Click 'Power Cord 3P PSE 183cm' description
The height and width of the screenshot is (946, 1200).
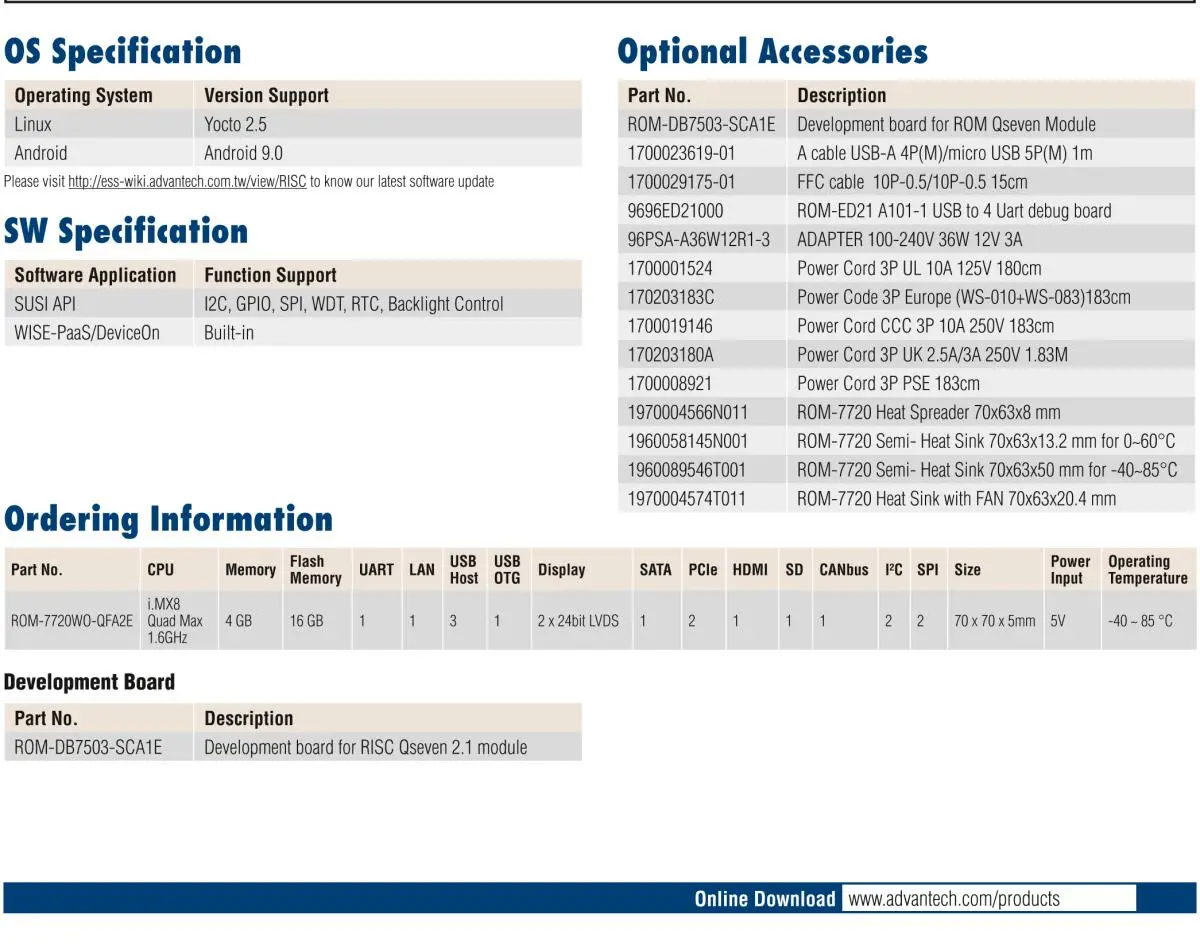888,383
